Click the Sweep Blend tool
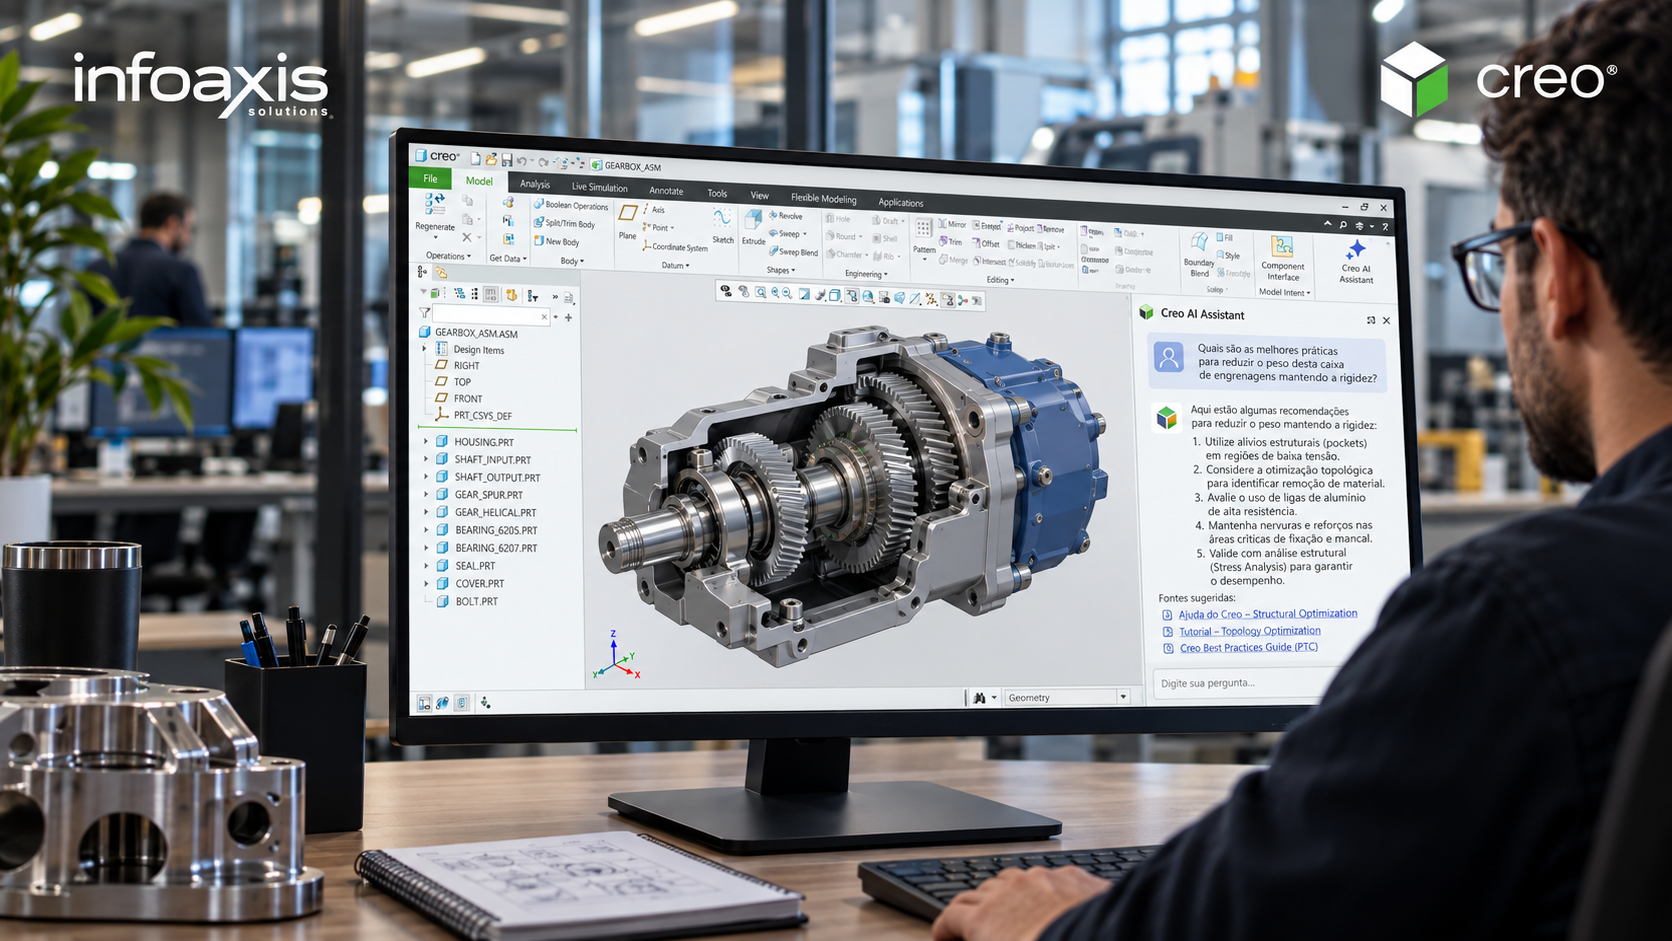This screenshot has width=1672, height=941. tap(793, 252)
